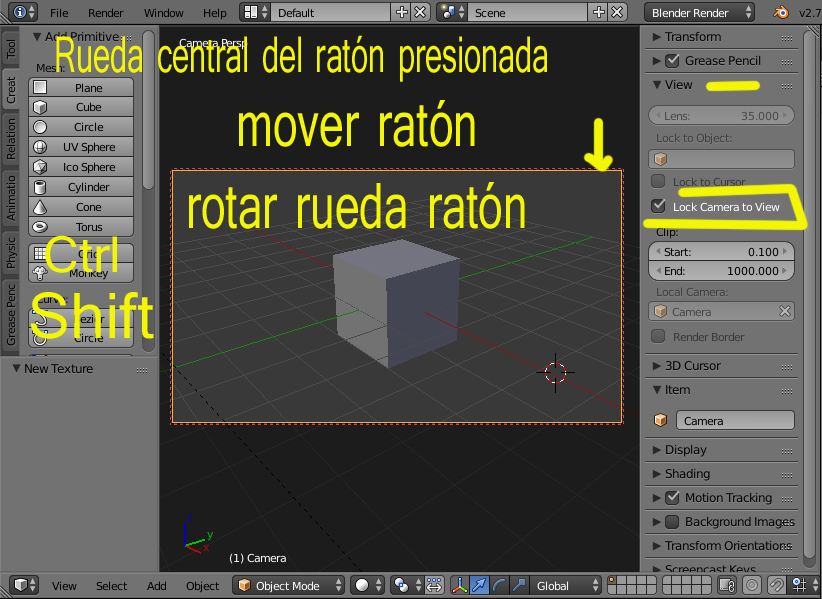The height and width of the screenshot is (599, 822).
Task: Open the pivot point selector
Action: coord(407,585)
